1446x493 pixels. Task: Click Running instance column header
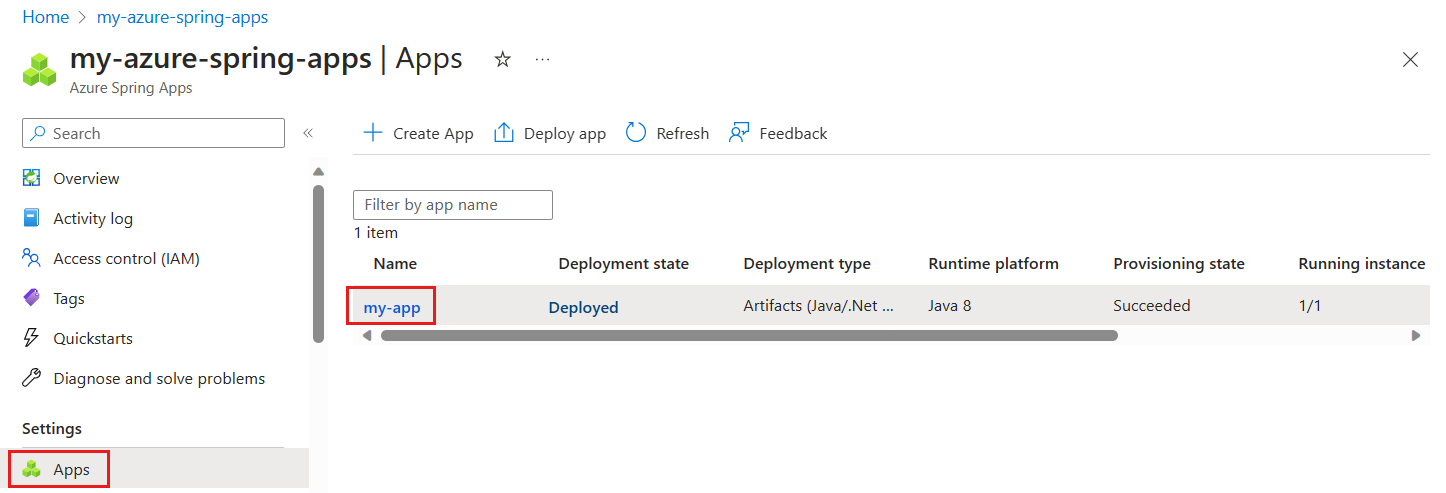coord(1362,264)
